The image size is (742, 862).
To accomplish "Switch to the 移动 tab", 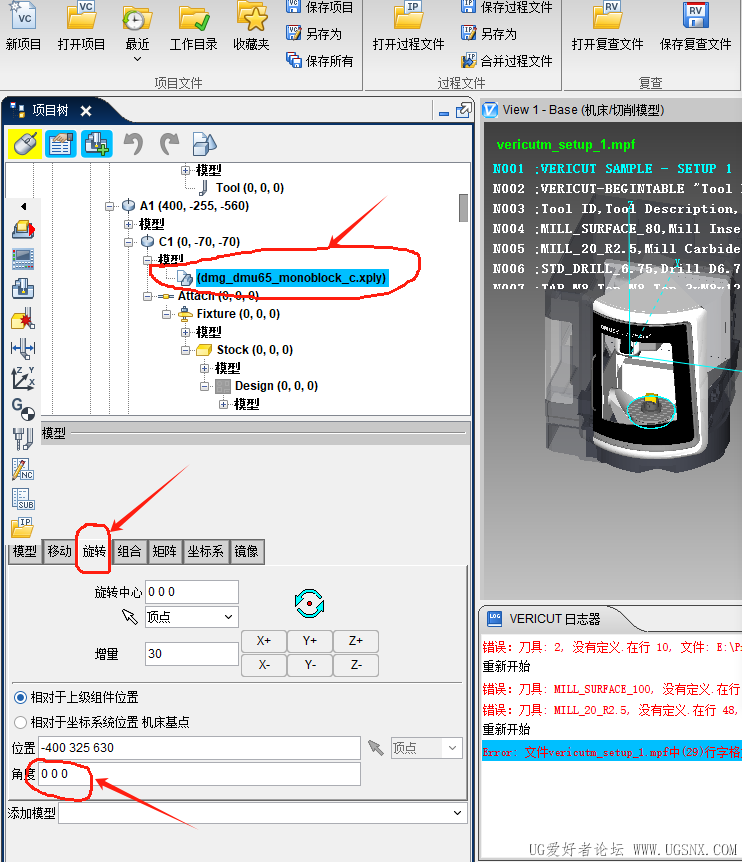I will pyautogui.click(x=59, y=551).
